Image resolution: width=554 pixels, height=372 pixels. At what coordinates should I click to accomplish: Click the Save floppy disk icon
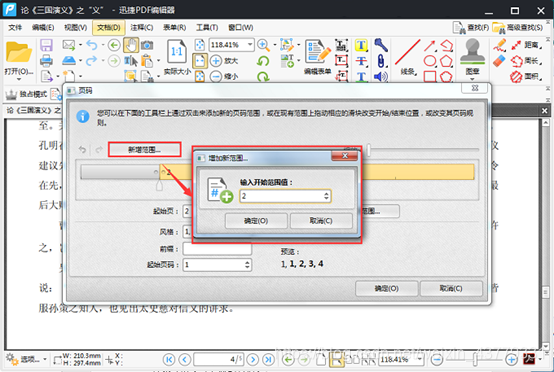[x=46, y=45]
